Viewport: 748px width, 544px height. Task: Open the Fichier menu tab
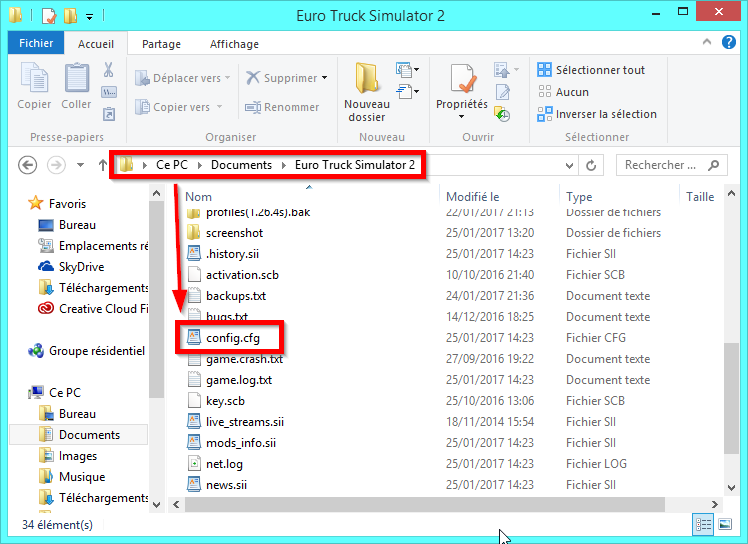click(x=36, y=43)
